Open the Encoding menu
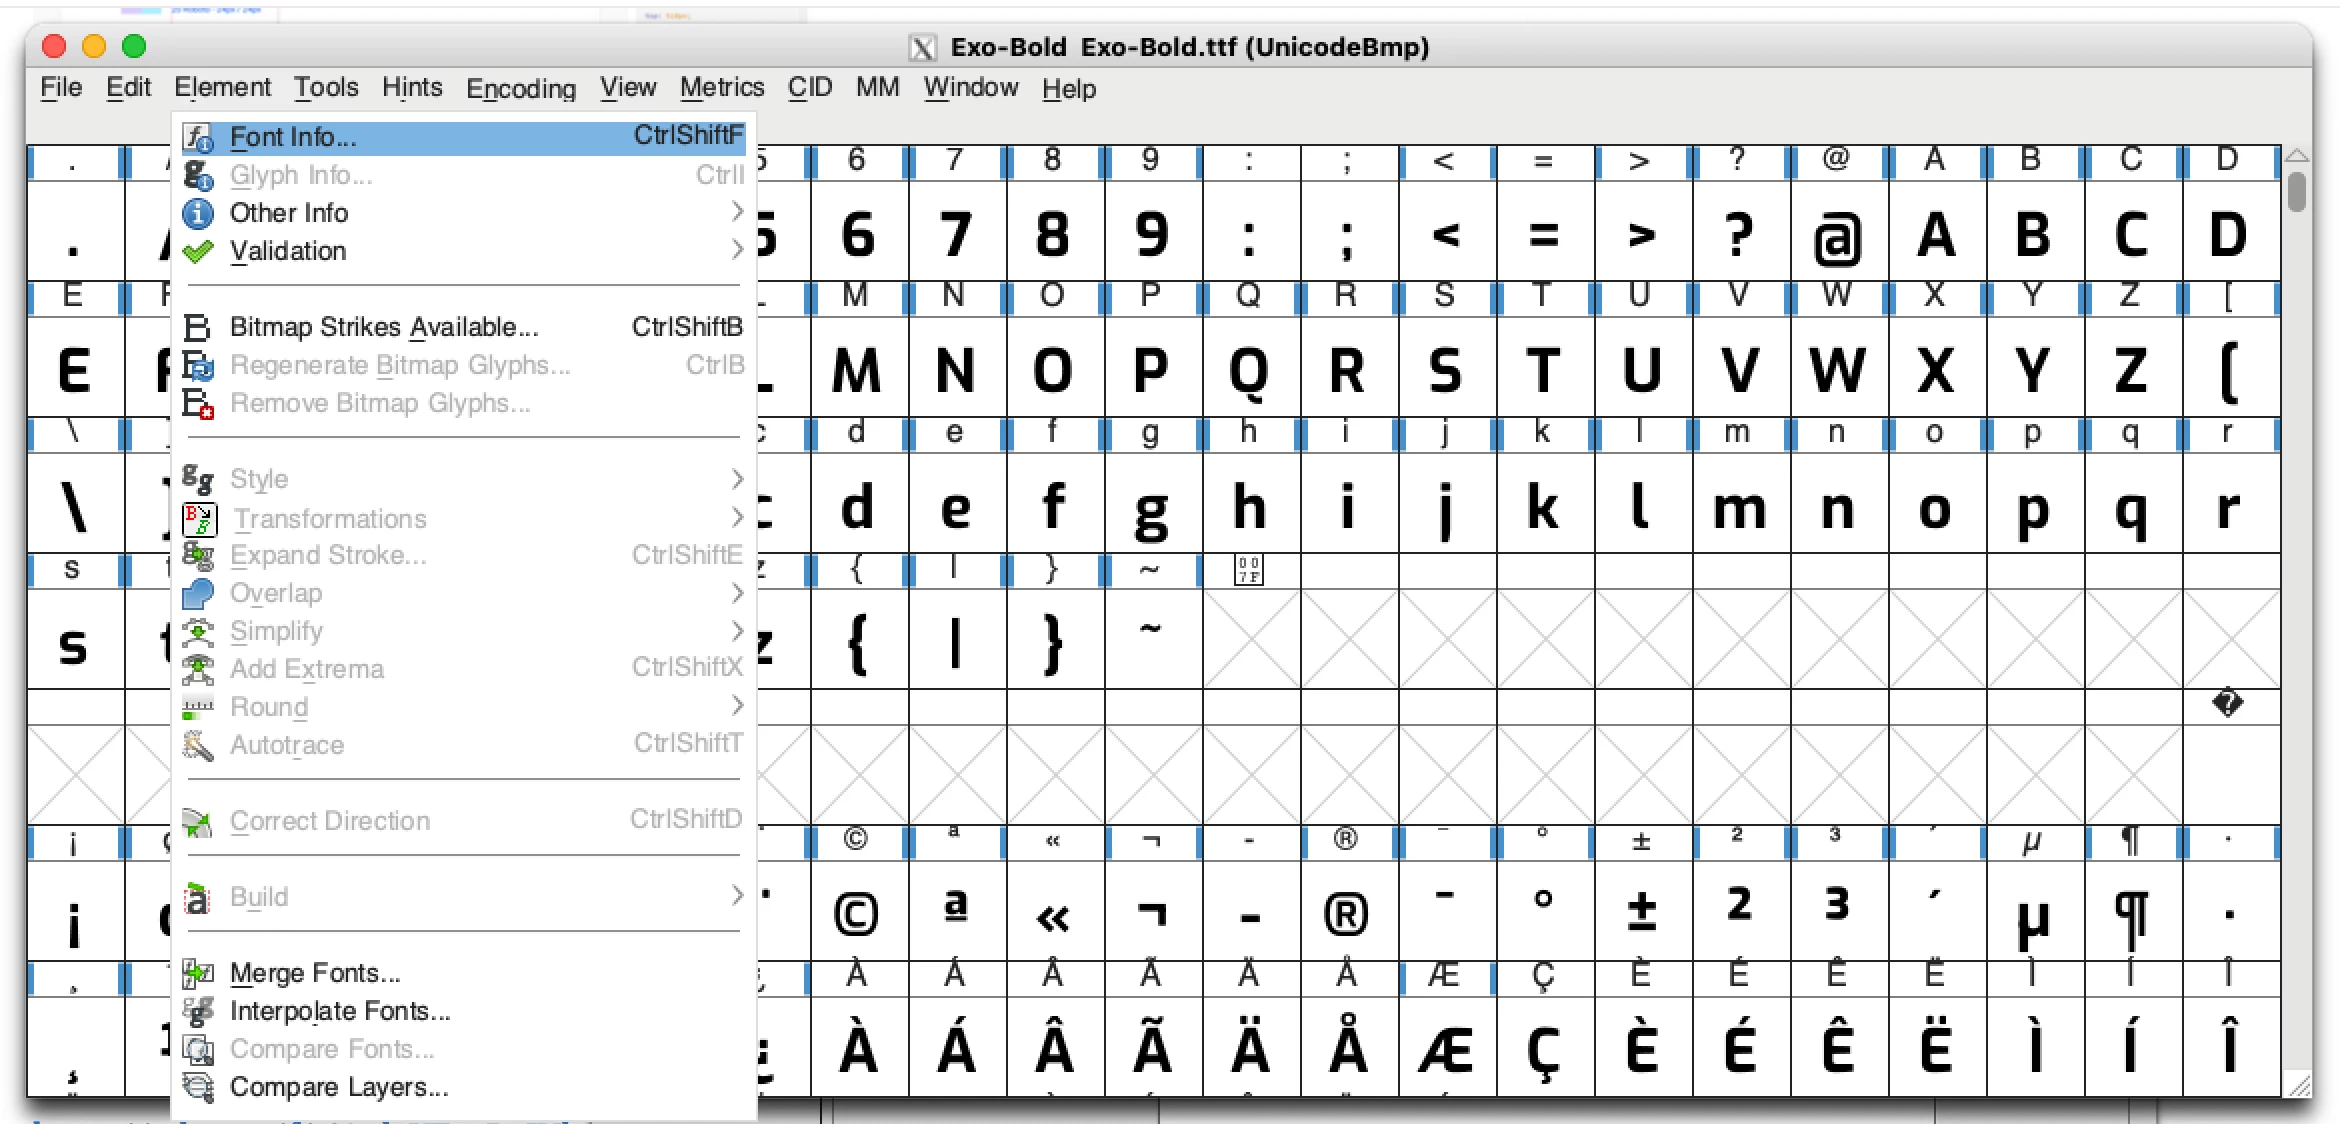This screenshot has width=2340, height=1124. click(520, 88)
